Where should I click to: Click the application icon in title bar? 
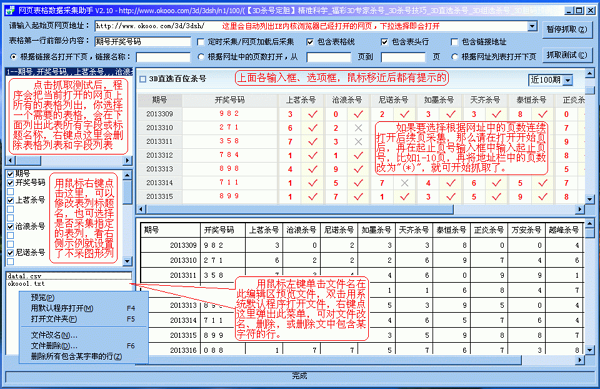click(11, 10)
